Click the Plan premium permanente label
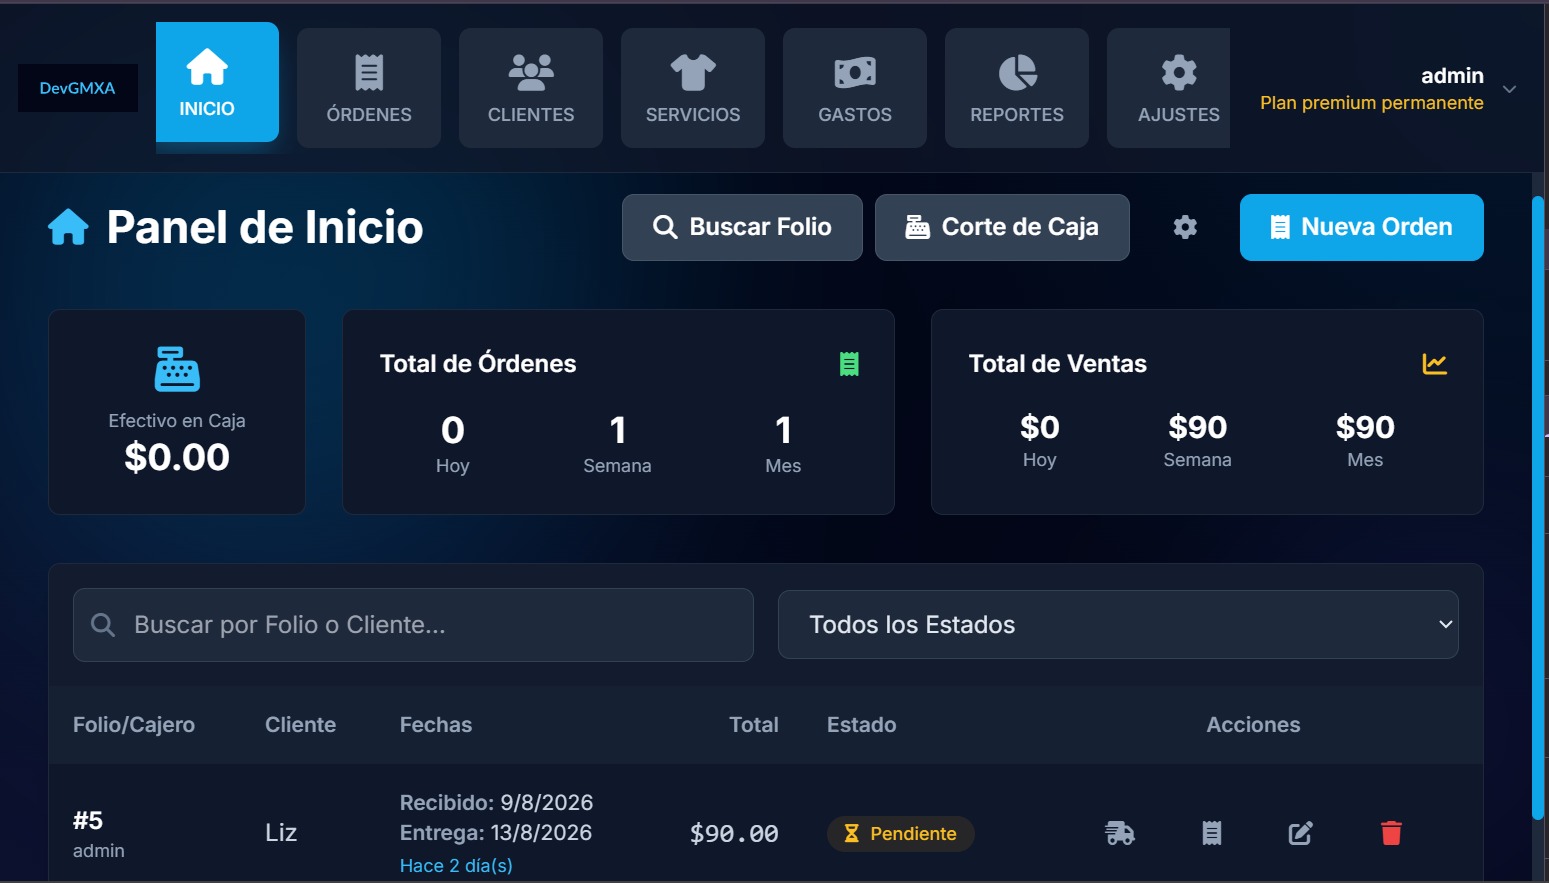The image size is (1549, 883). point(1372,103)
